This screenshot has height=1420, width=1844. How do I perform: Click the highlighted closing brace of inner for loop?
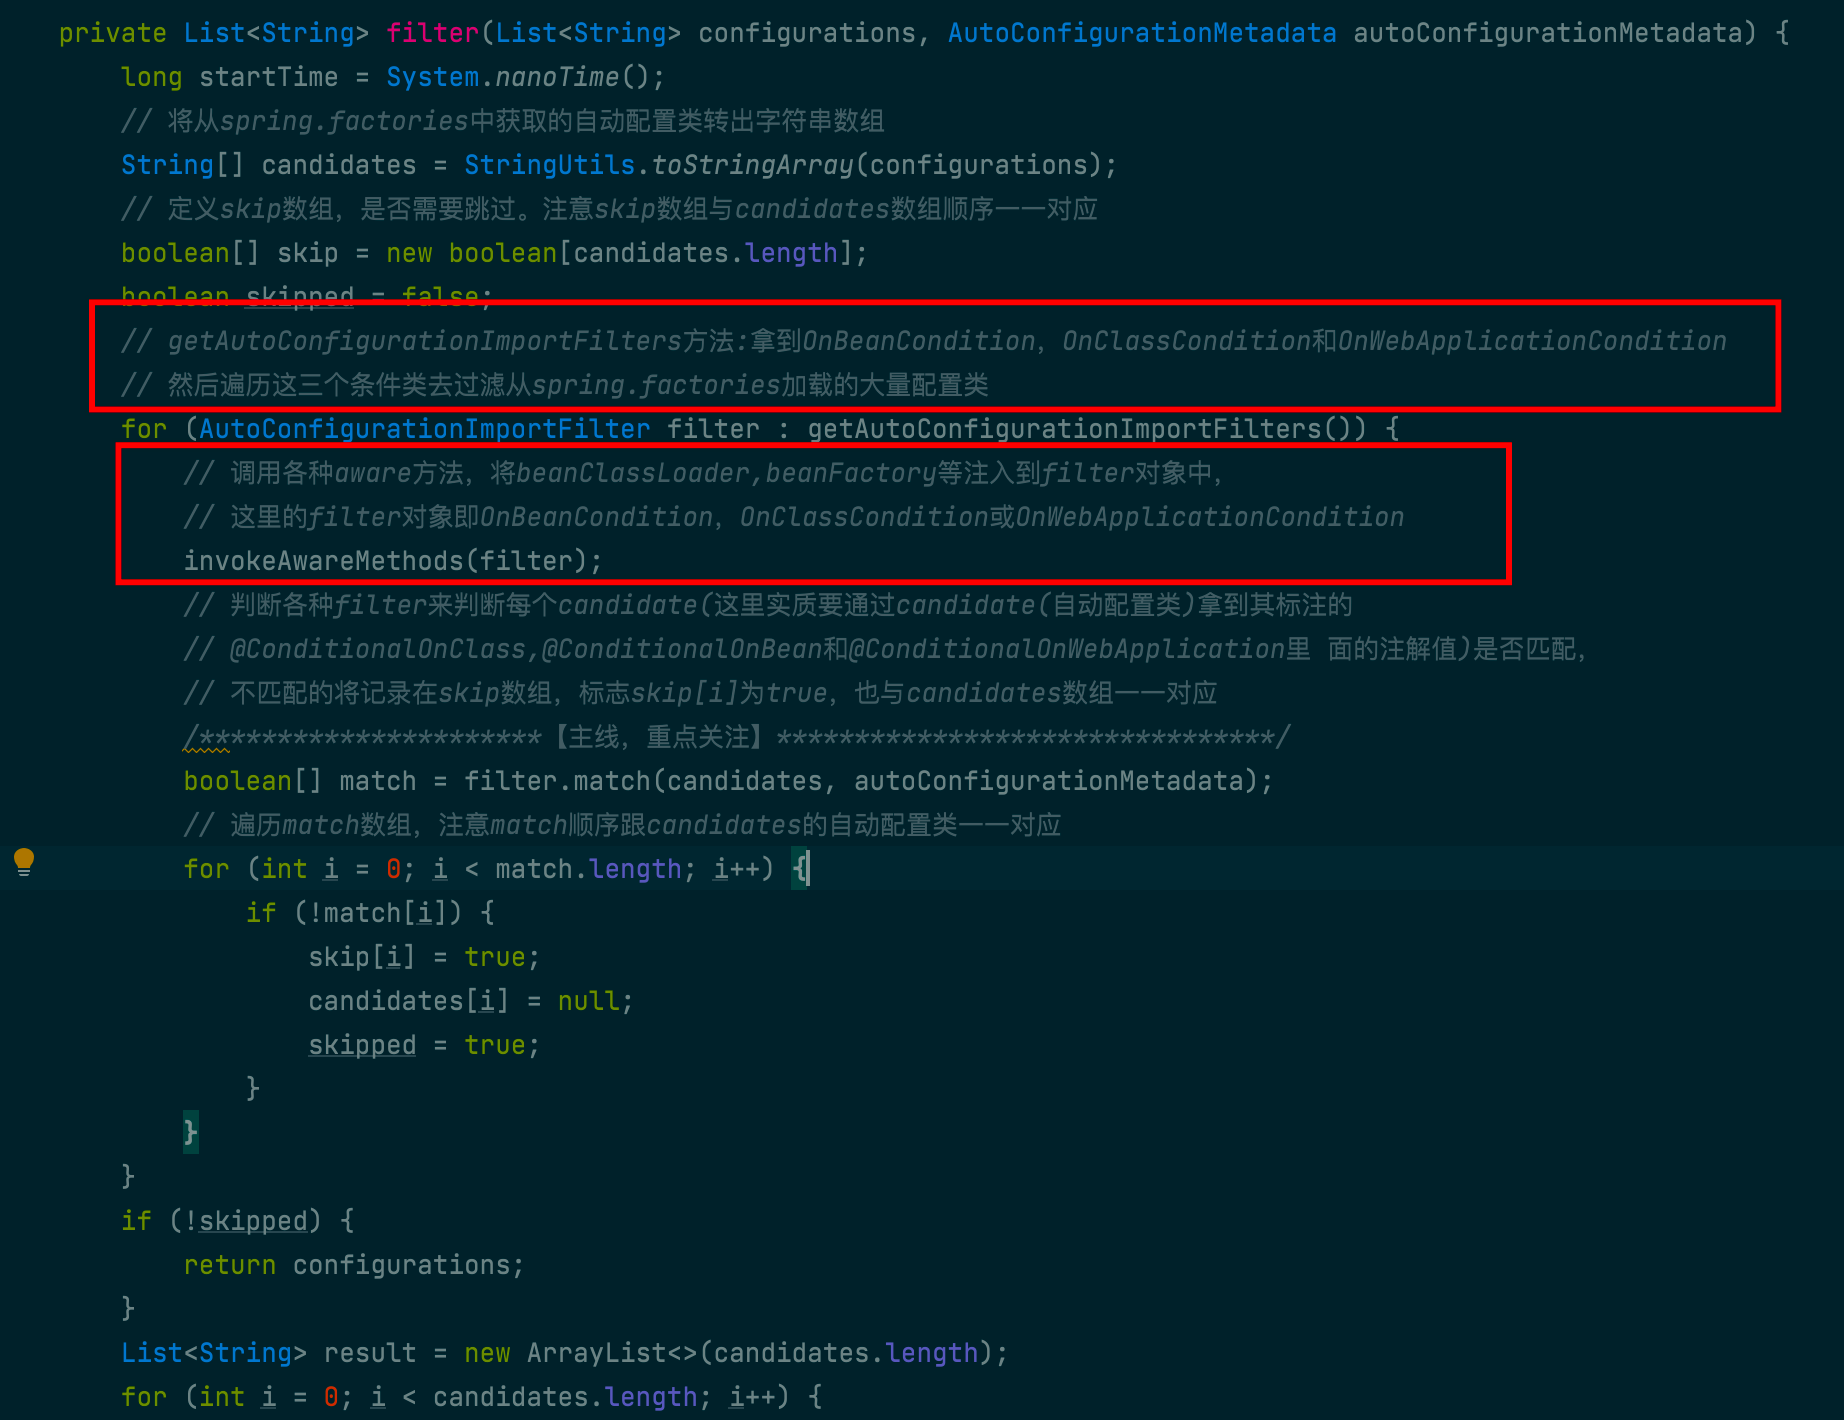[191, 1132]
